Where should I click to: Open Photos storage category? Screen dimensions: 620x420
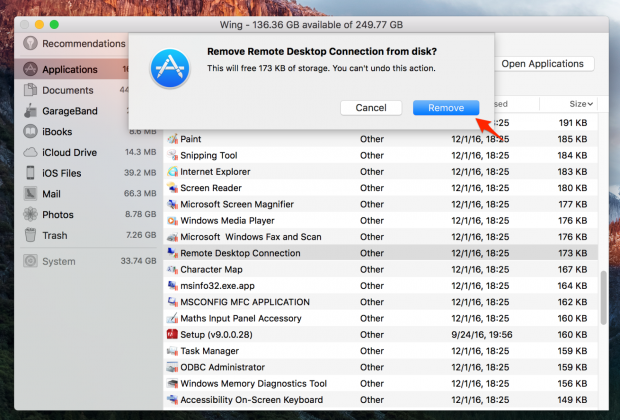57,214
